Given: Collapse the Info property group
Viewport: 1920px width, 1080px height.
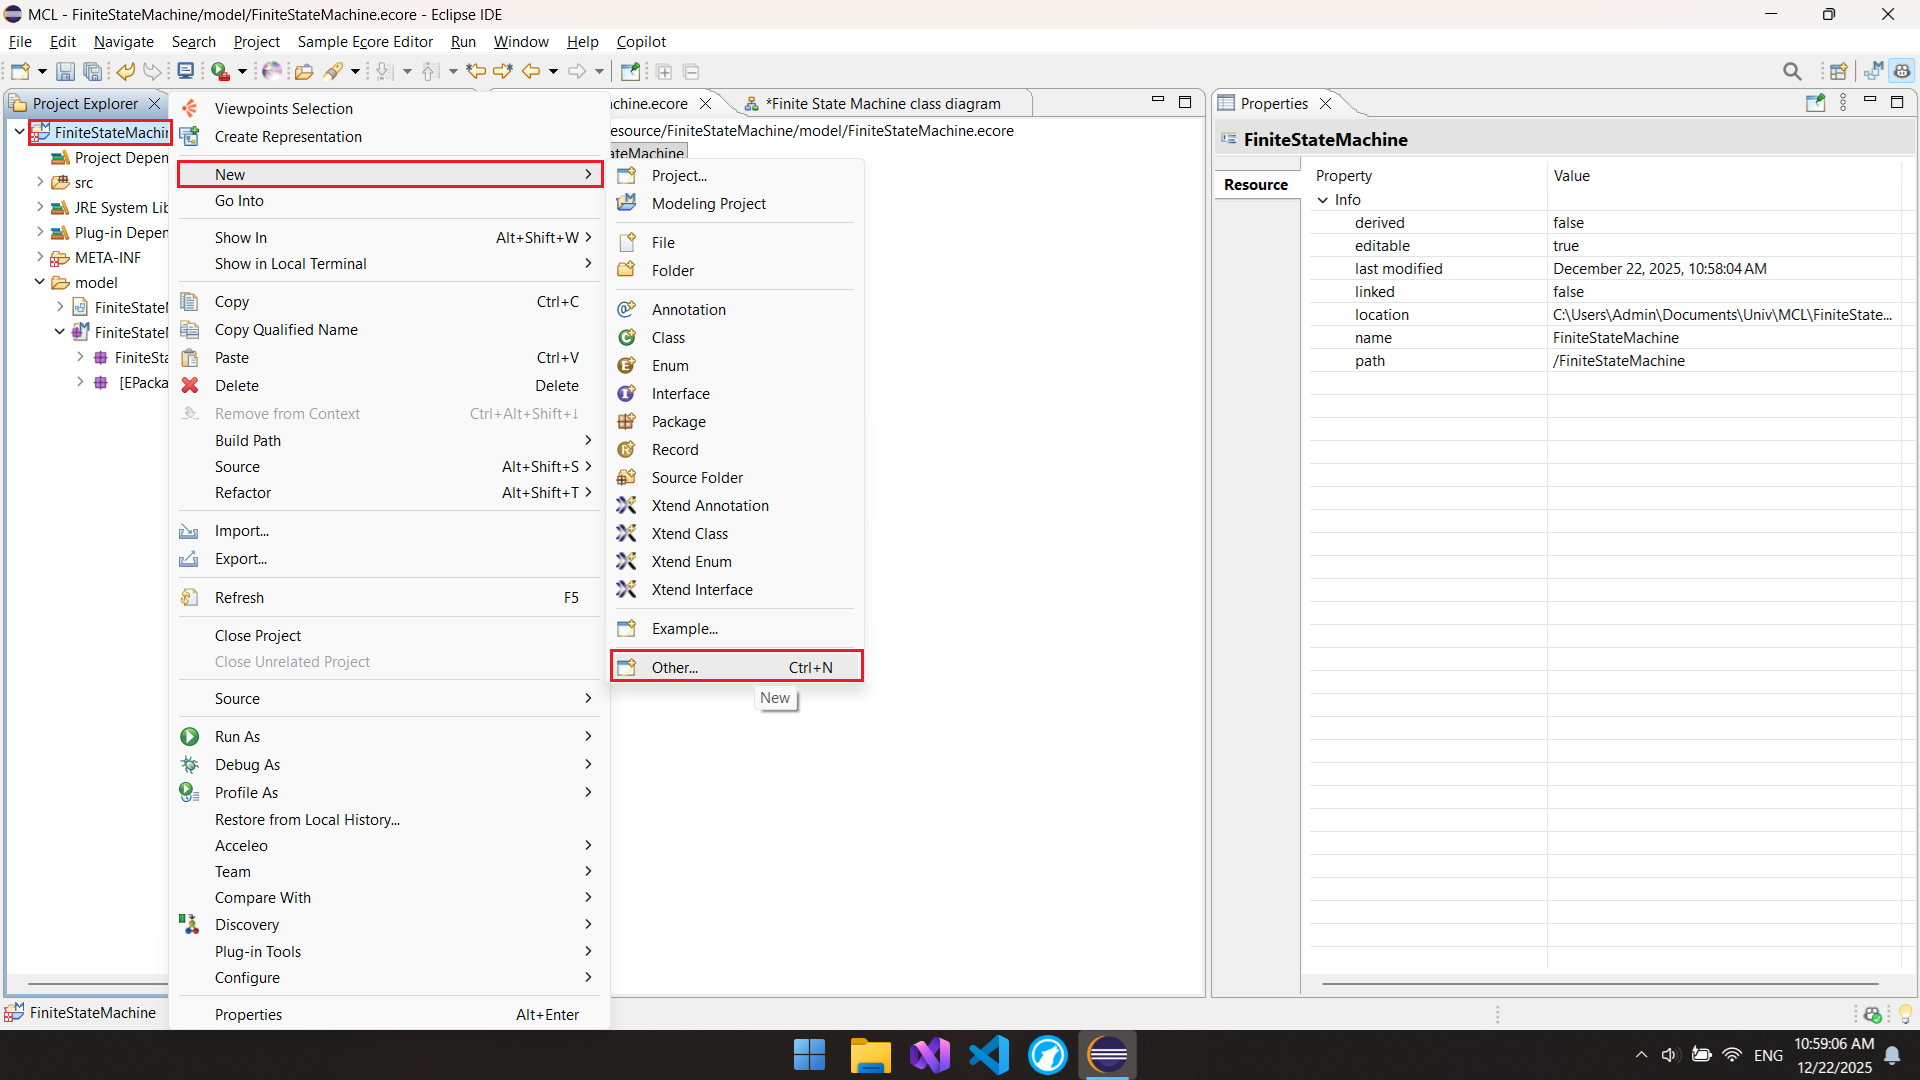Looking at the screenshot, I should point(1323,200).
